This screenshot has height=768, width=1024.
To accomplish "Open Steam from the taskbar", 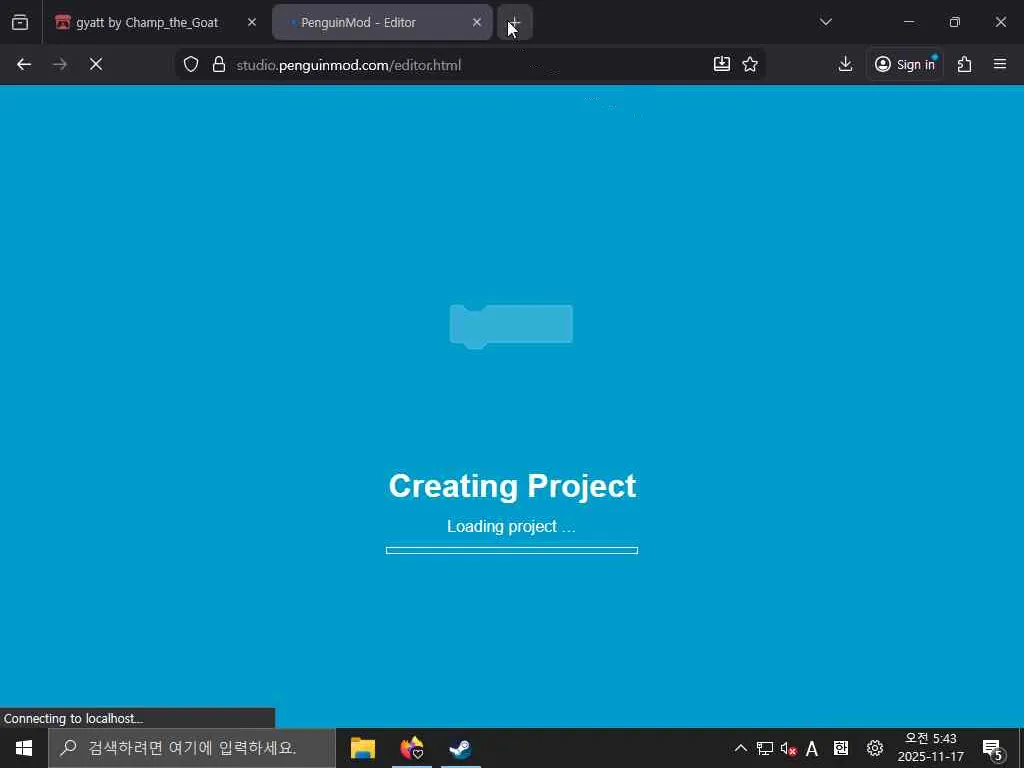I will tap(460, 748).
